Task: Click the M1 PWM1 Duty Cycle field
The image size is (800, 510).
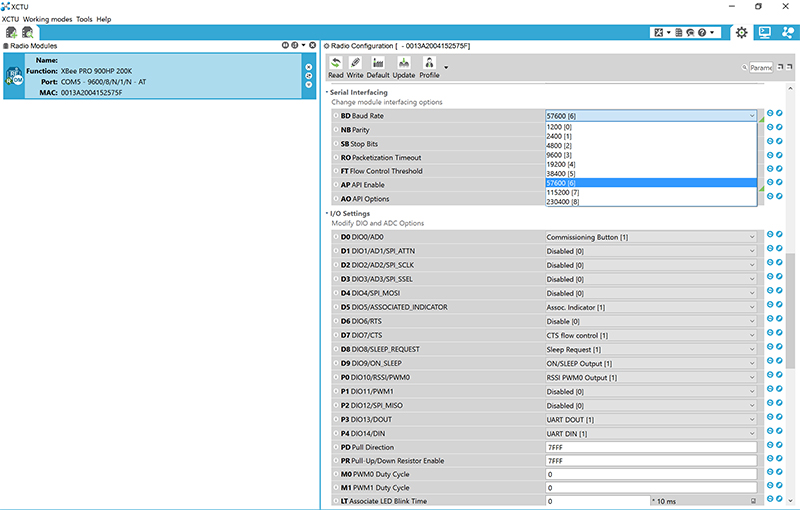Action: 651,488
